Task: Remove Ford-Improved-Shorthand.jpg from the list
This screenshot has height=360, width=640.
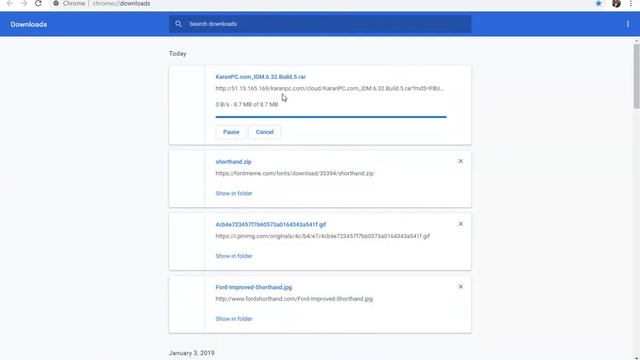Action: pyautogui.click(x=460, y=287)
